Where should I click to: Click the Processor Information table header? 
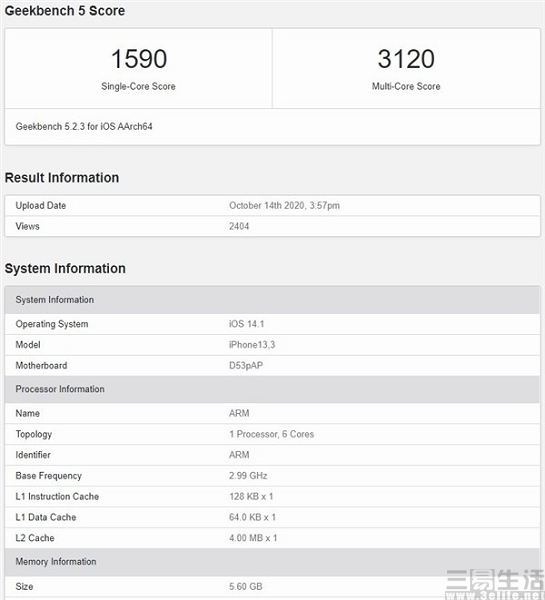[x=272, y=389]
